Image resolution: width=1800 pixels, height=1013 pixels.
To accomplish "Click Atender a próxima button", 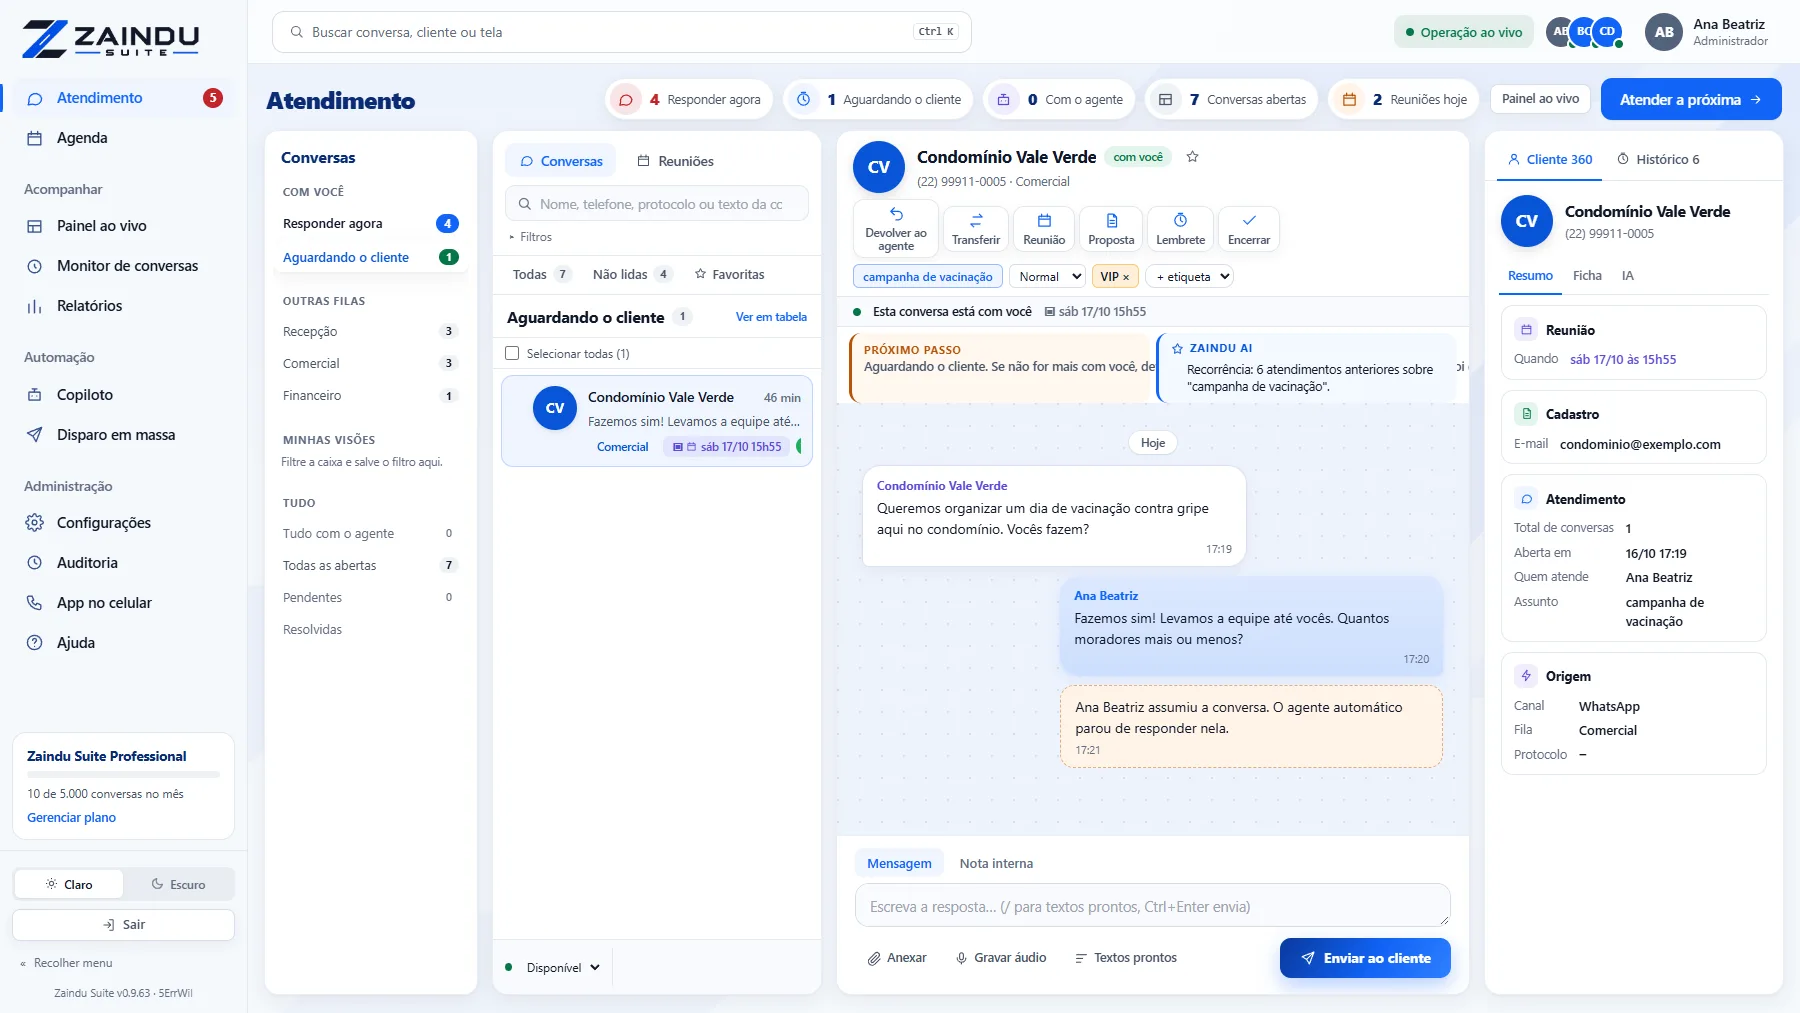I will pos(1691,99).
